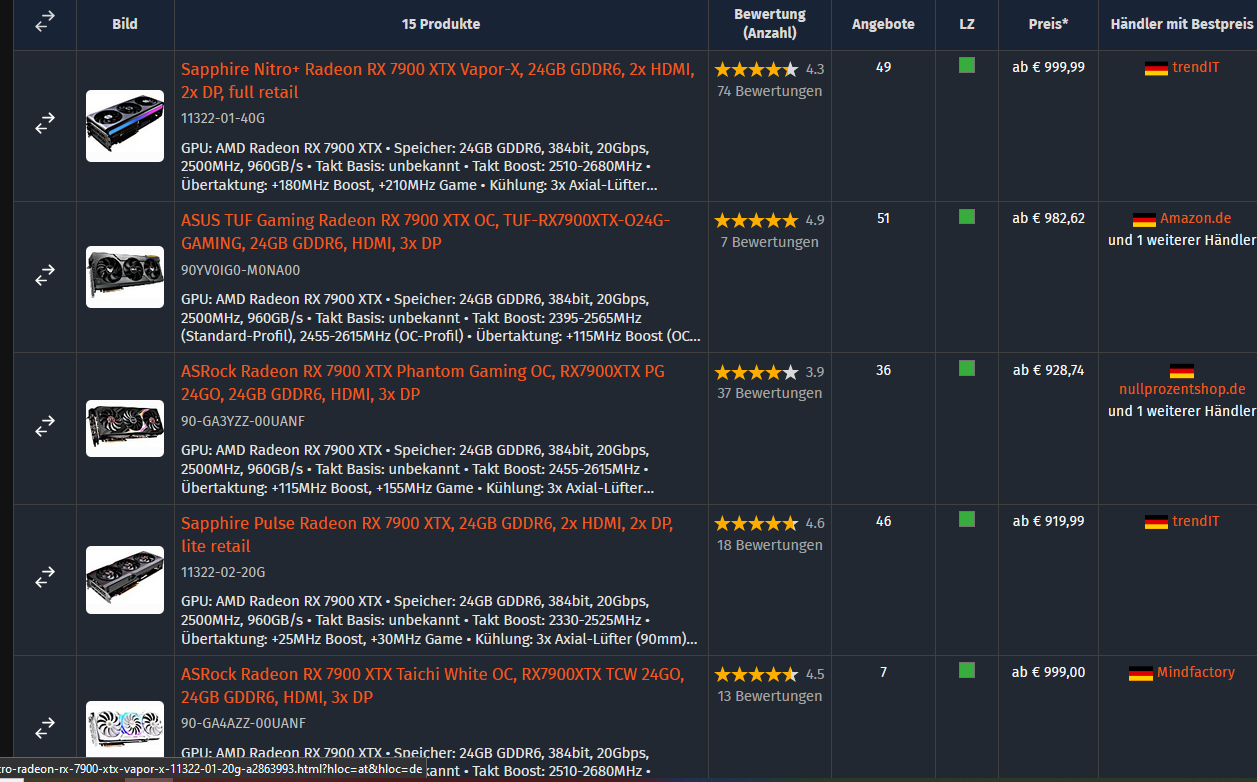Open Sapphire Pulse Radeon RX 7900 XTX link
The height and width of the screenshot is (782, 1257).
(x=427, y=534)
